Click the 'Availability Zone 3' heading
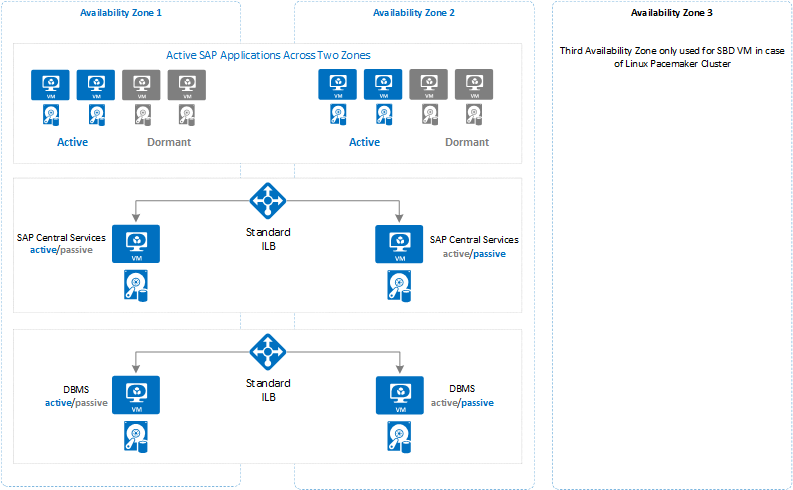This screenshot has width=793, height=490. click(x=672, y=13)
